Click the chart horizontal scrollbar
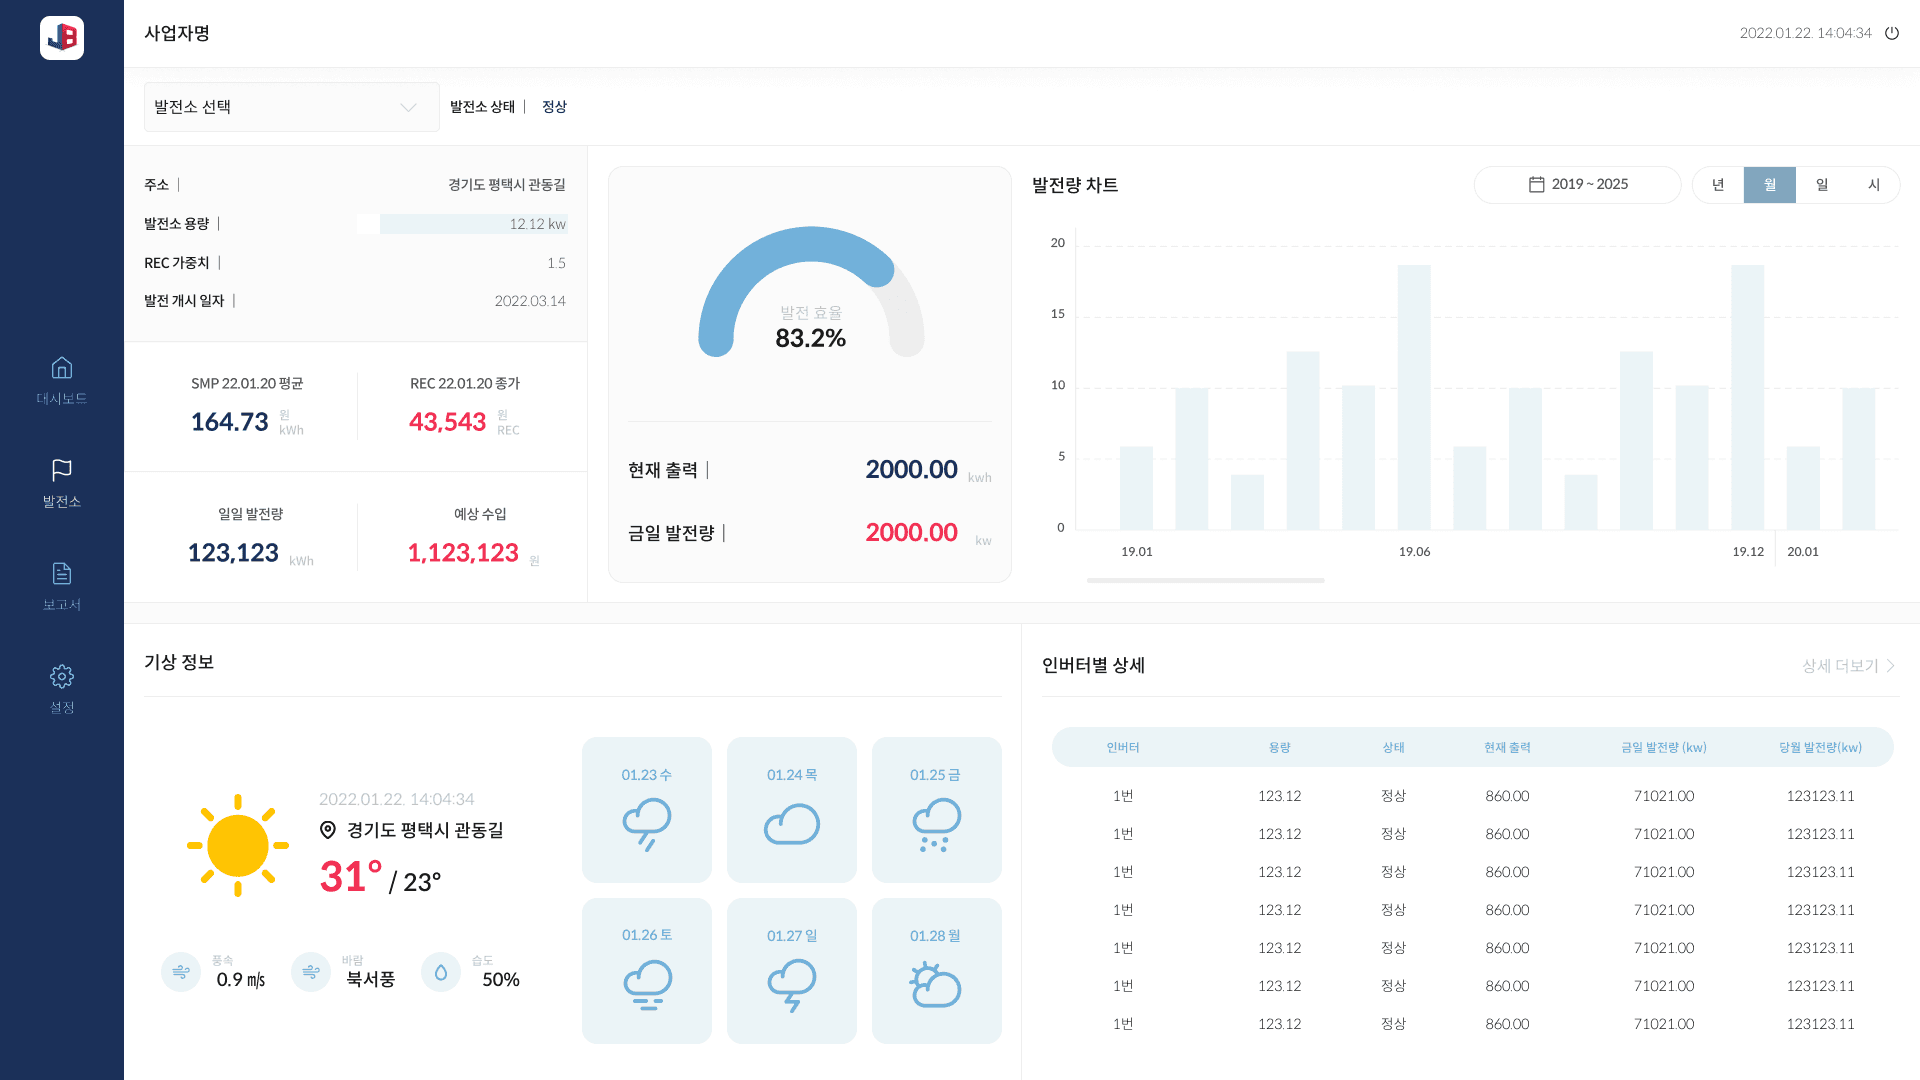 point(1205,580)
